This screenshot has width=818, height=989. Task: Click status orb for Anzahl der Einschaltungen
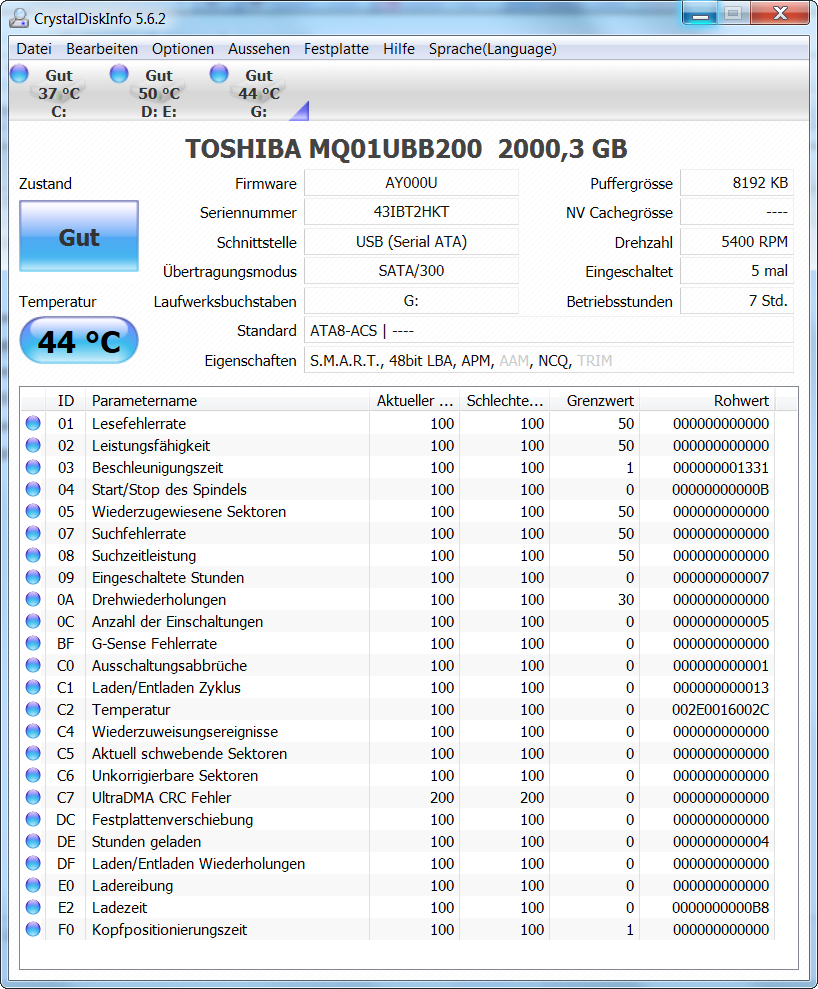point(33,621)
